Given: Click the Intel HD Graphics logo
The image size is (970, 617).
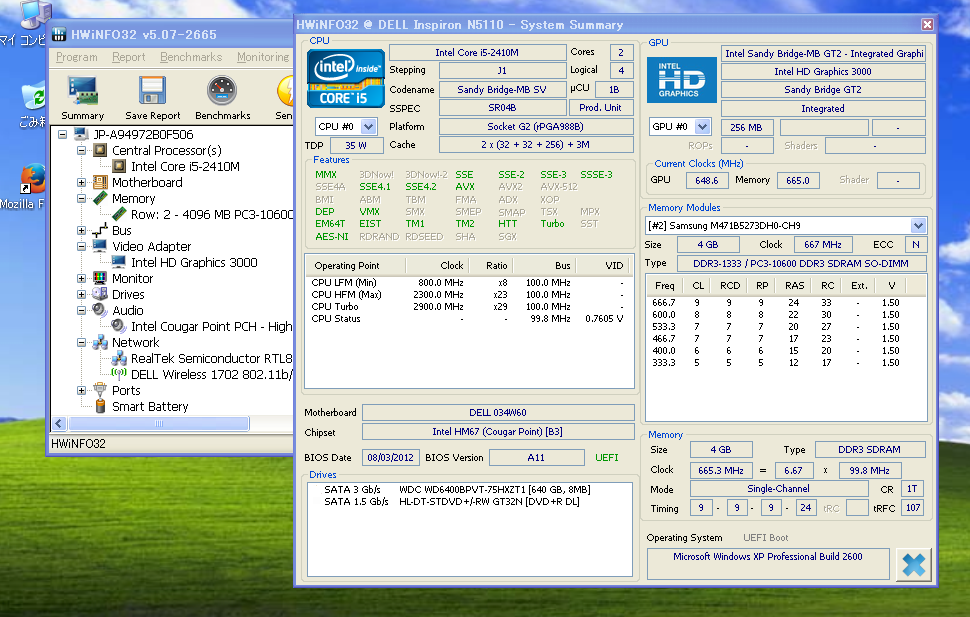Looking at the screenshot, I should [x=681, y=80].
